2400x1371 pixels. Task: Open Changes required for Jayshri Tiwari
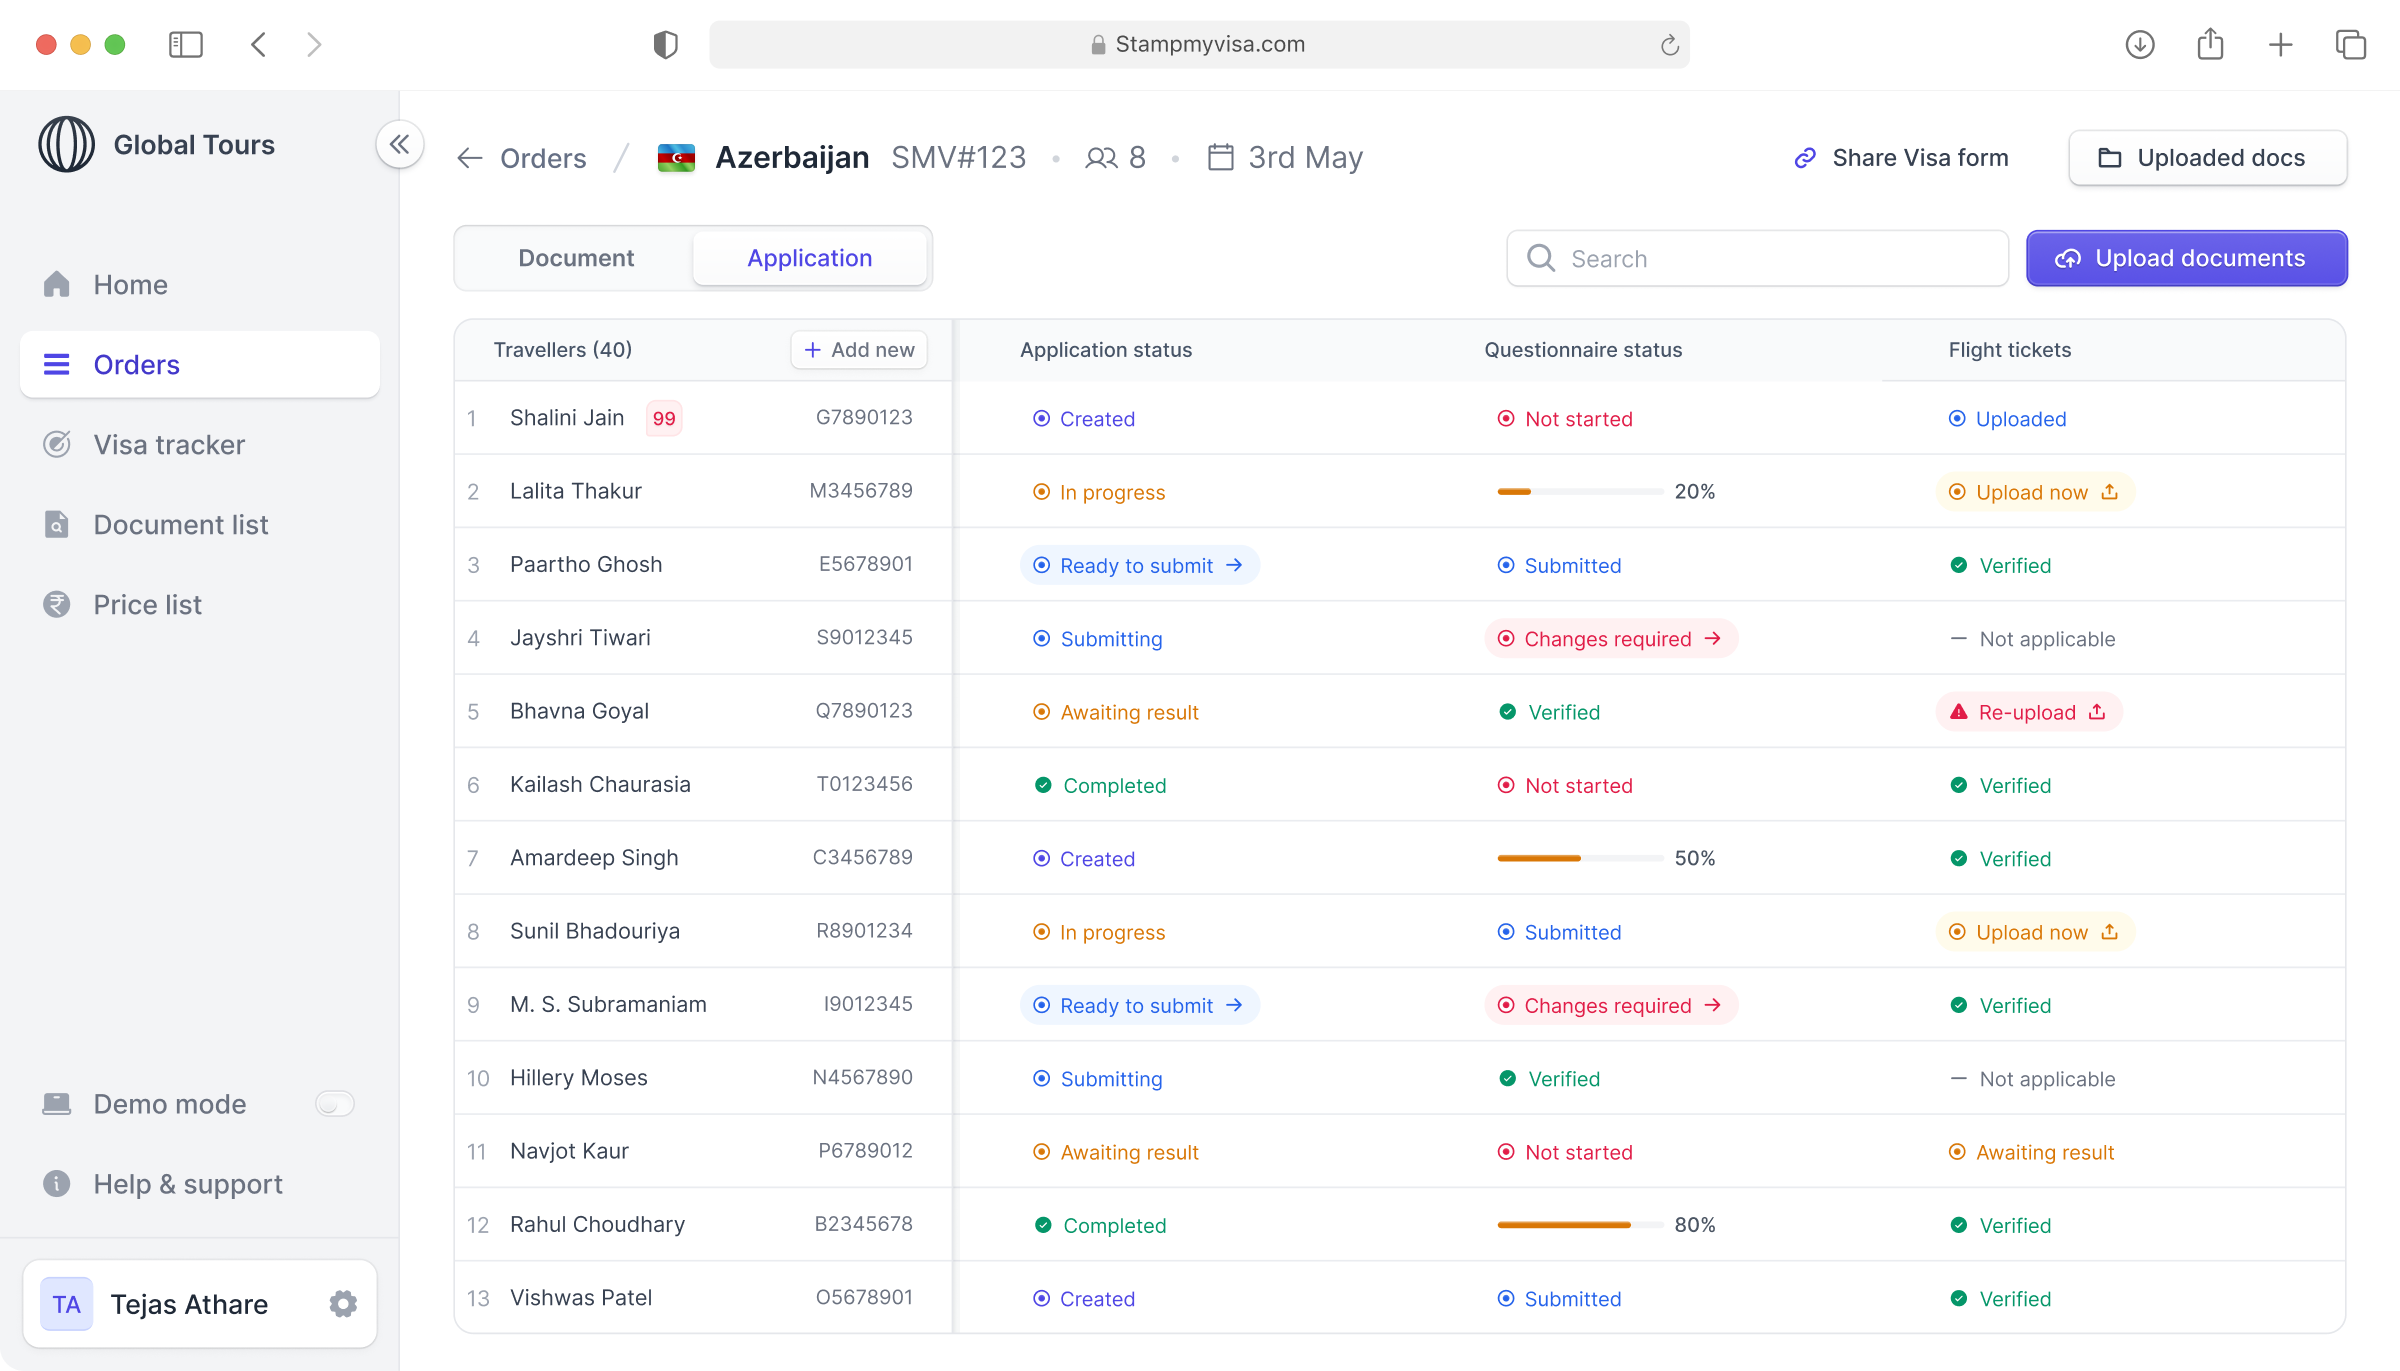(1610, 638)
